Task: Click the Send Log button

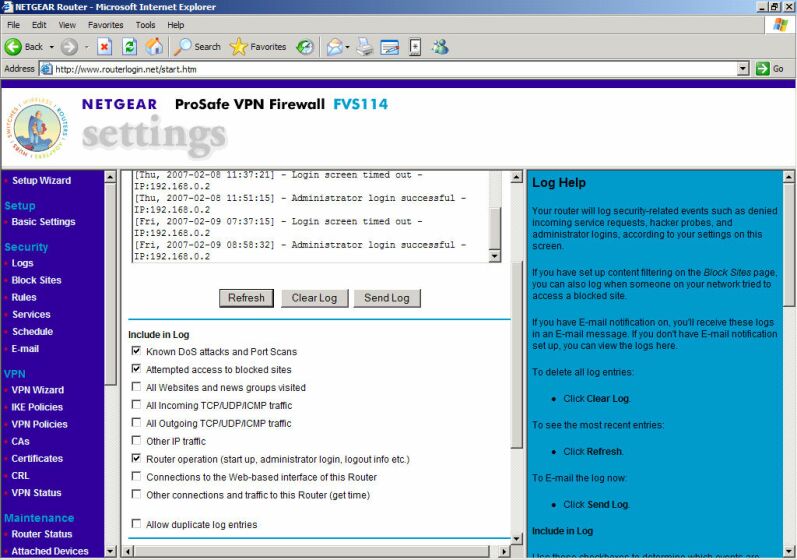Action: click(x=387, y=298)
